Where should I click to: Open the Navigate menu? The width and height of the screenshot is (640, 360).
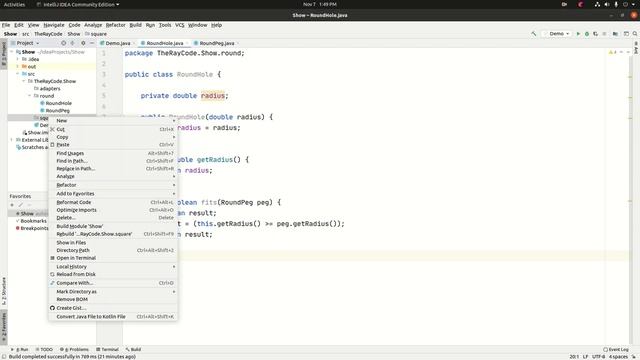pos(54,25)
